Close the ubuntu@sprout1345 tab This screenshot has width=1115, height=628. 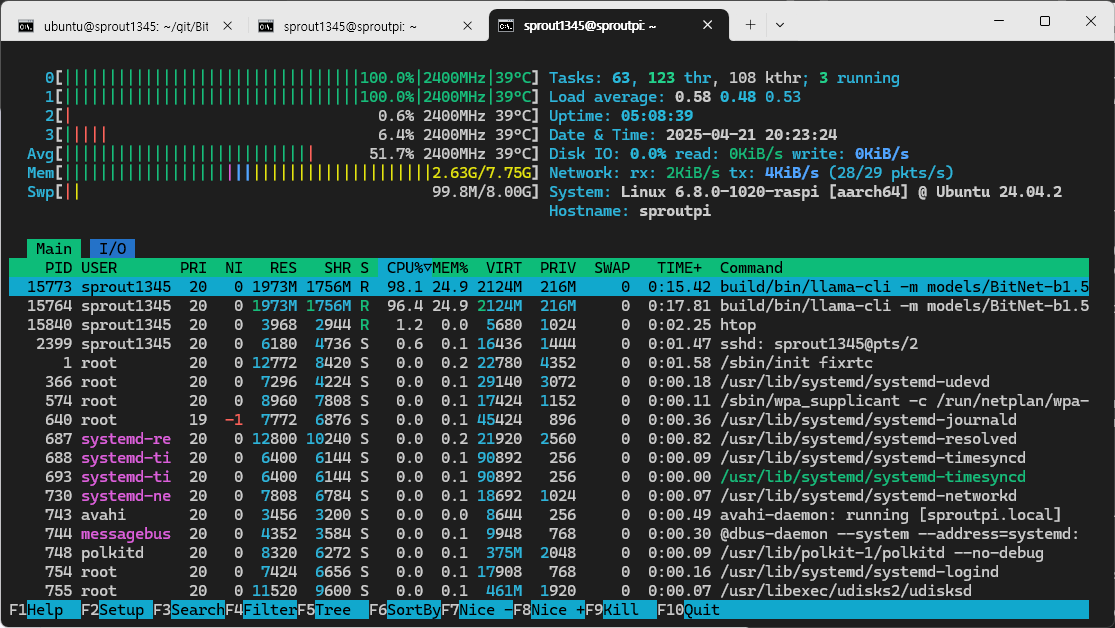pyautogui.click(x=228, y=26)
